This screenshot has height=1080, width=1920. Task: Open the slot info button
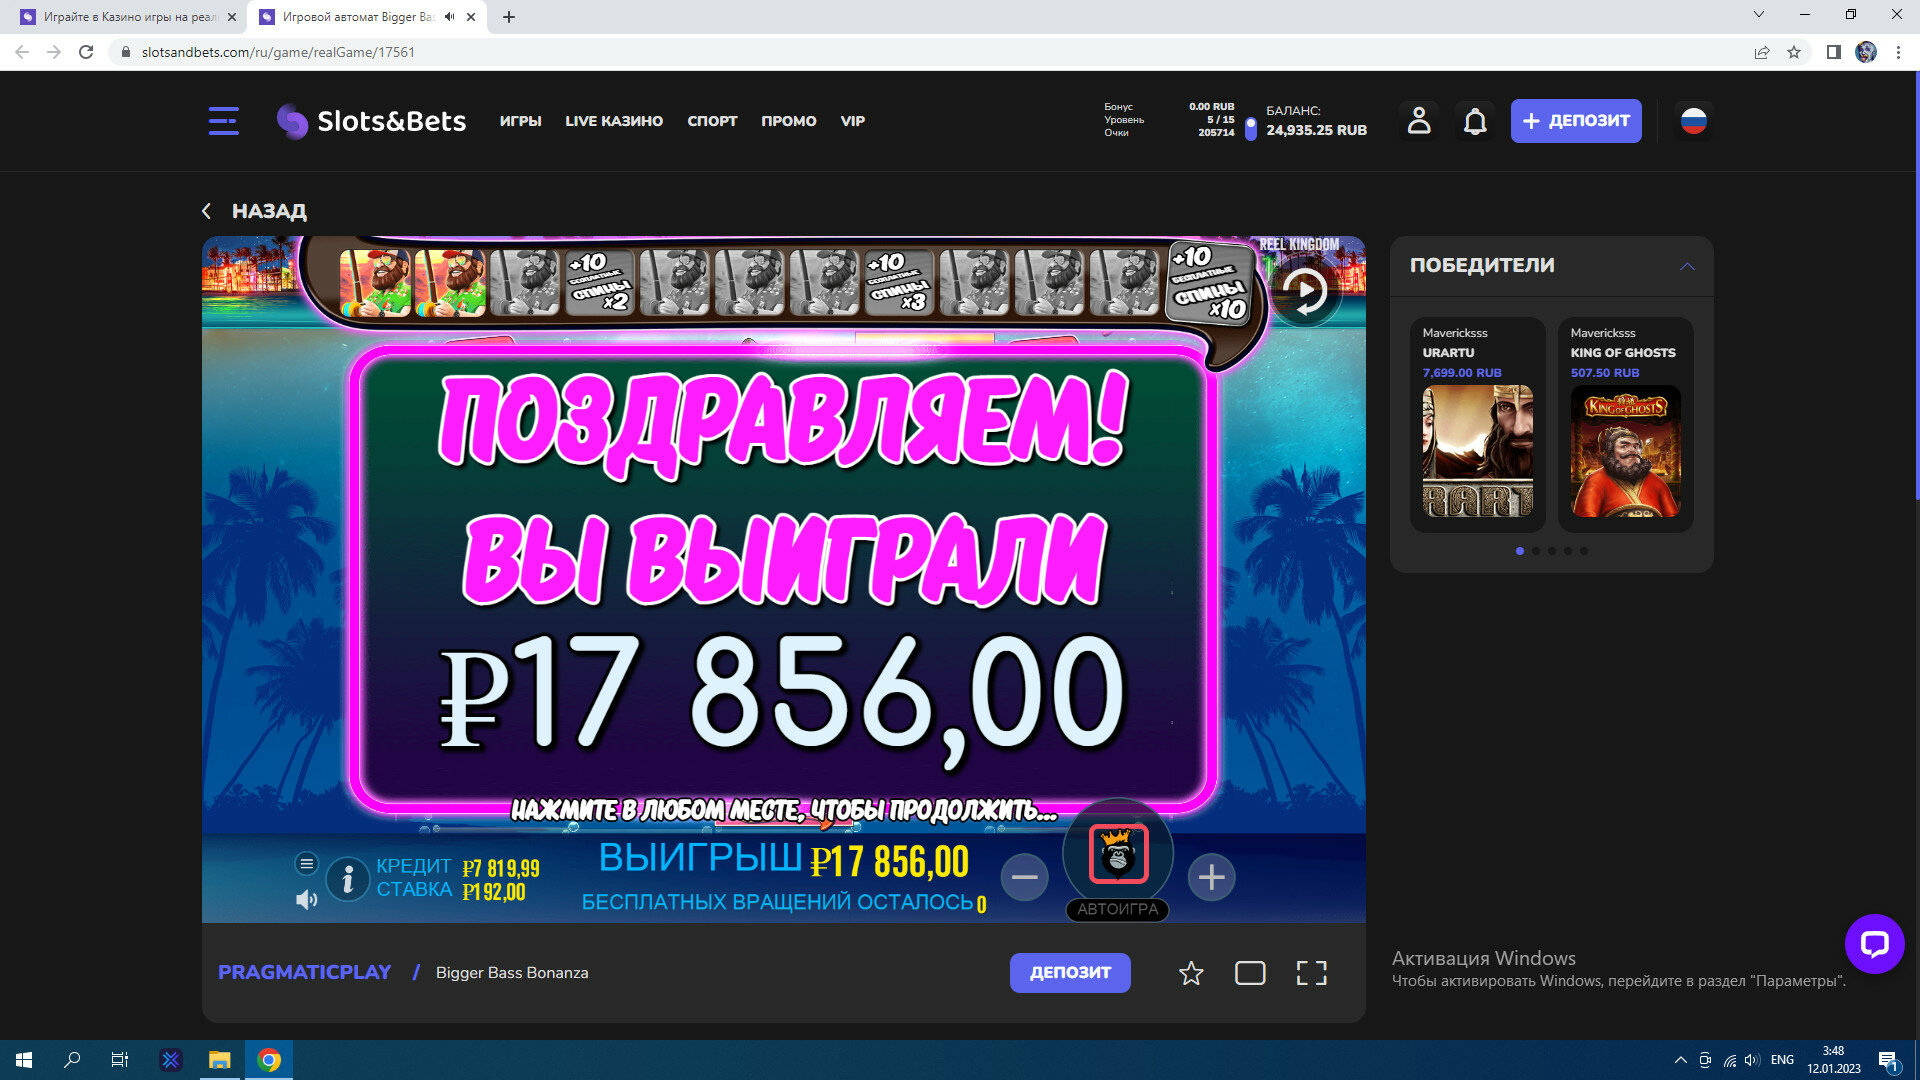point(347,879)
